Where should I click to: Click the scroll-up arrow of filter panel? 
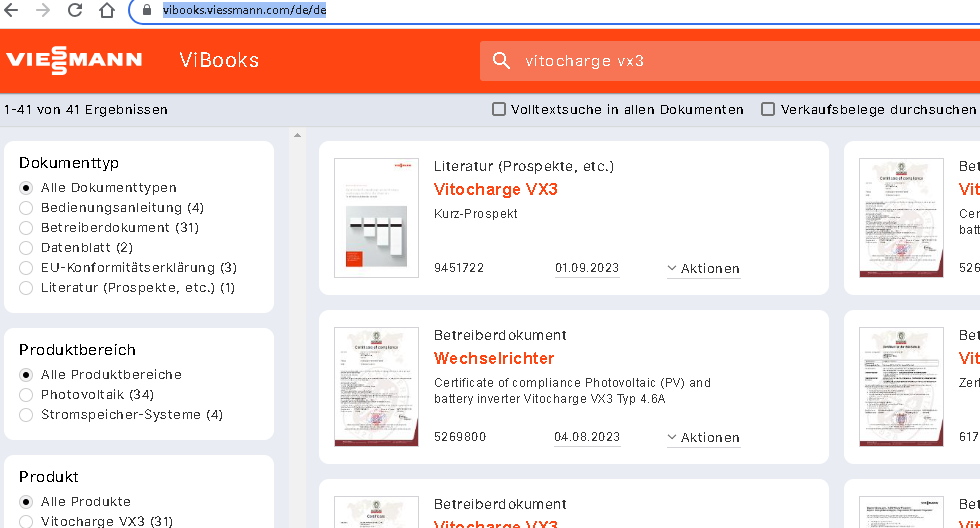297,134
